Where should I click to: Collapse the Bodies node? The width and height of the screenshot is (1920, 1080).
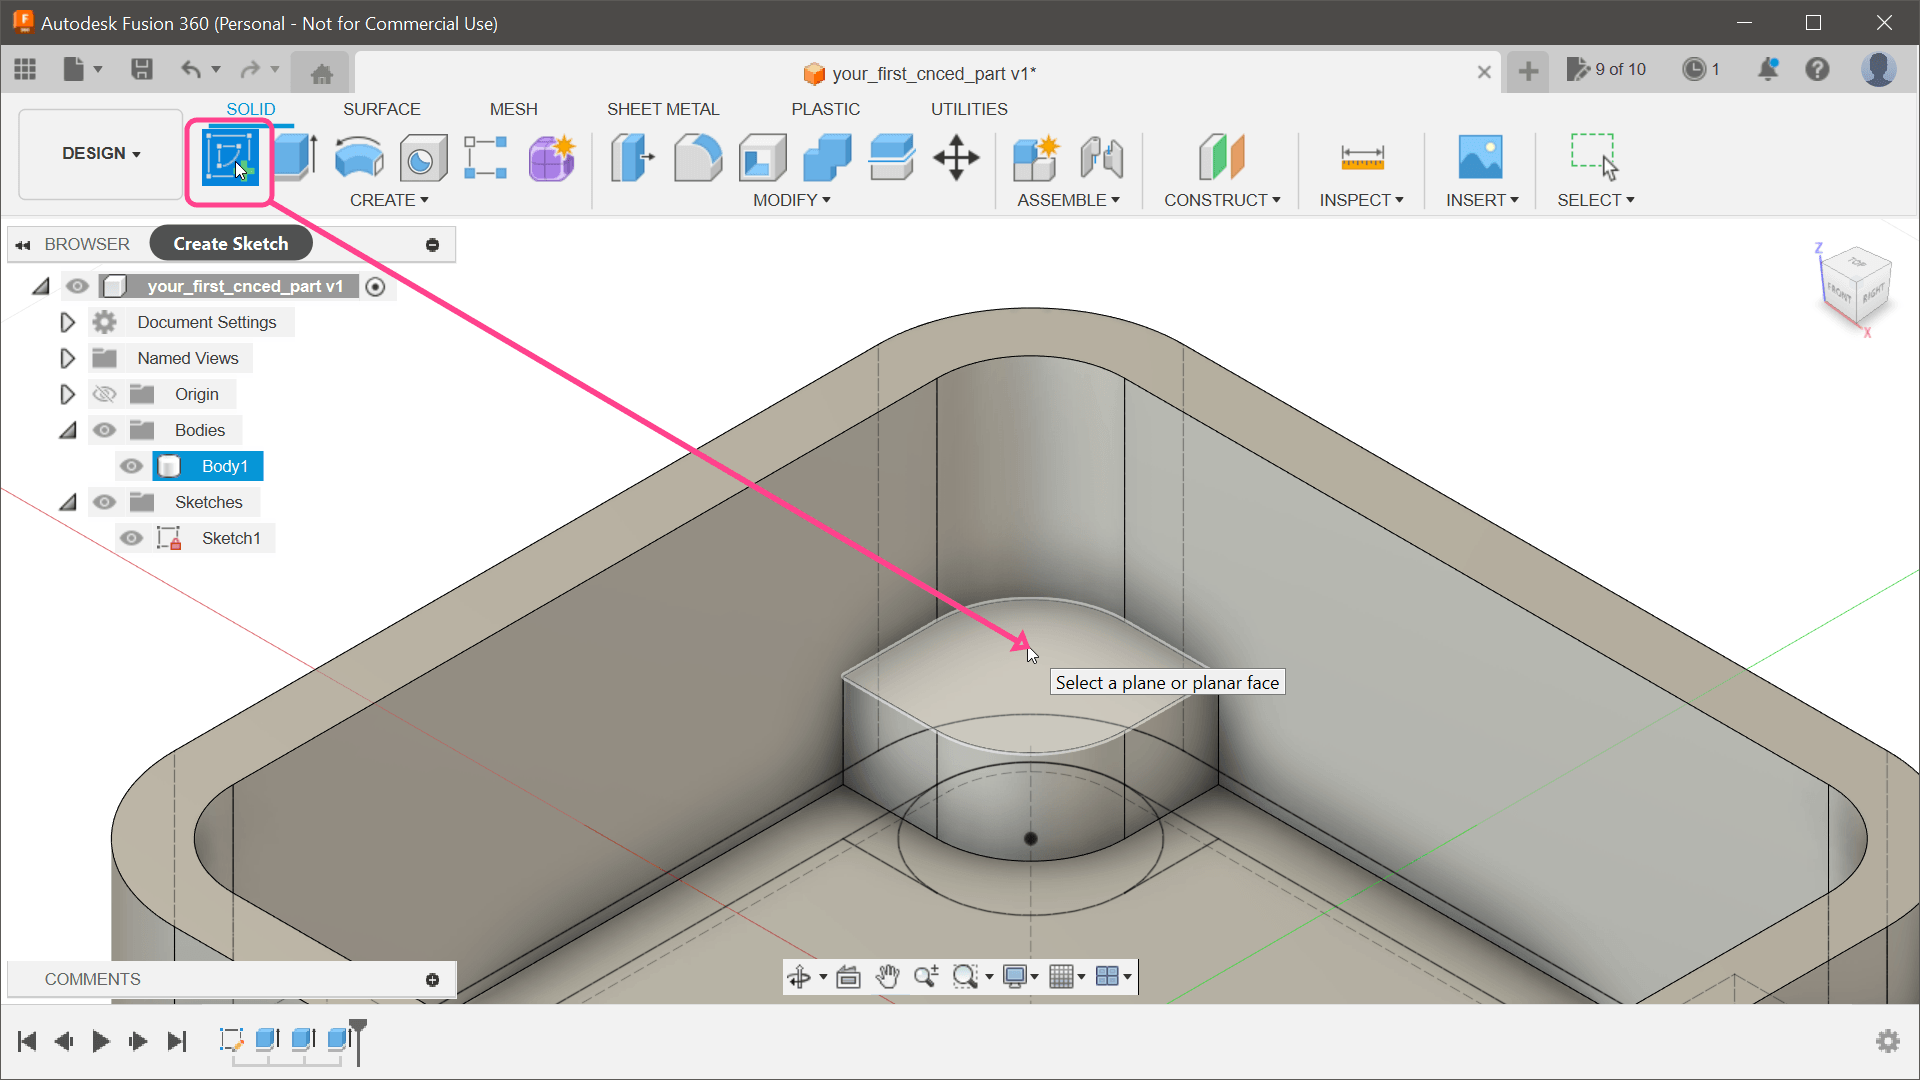[67, 430]
